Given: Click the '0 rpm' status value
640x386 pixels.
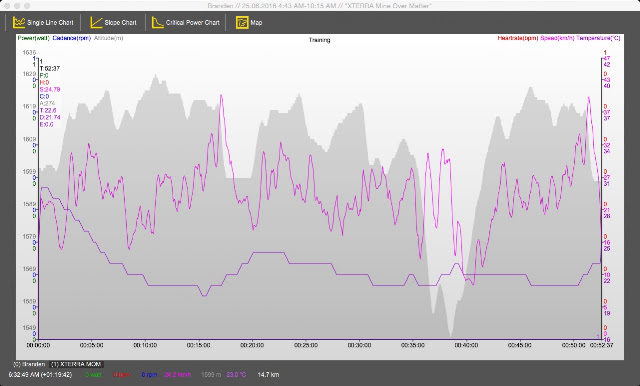Looking at the screenshot, I should (x=149, y=375).
